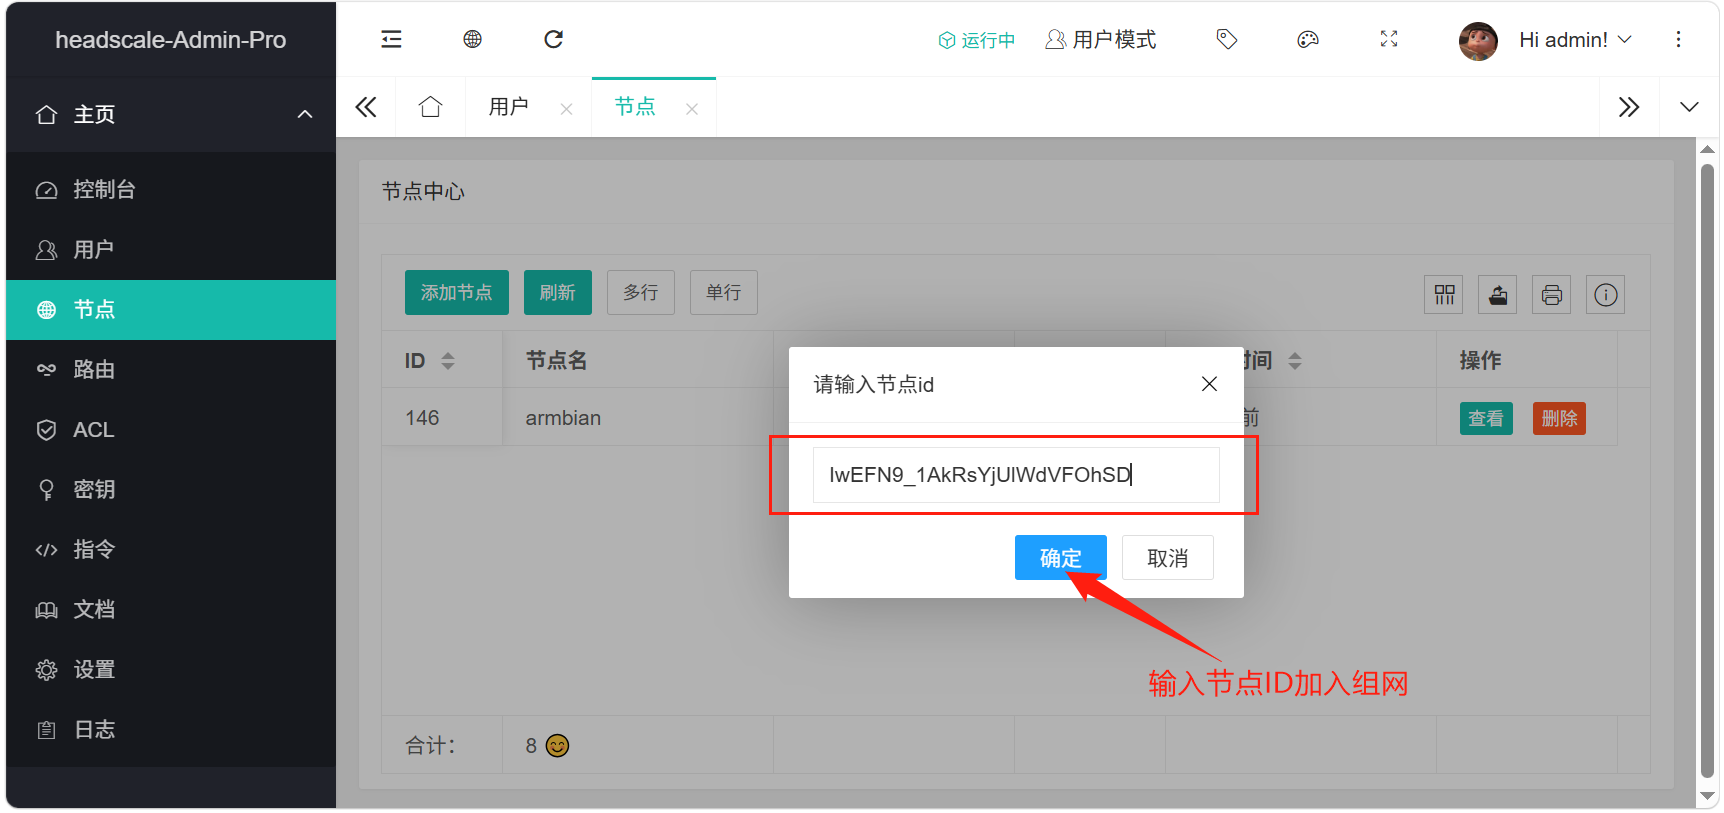This screenshot has height=813, width=1724.
Task: Click the total count 8 cell
Action: (638, 745)
